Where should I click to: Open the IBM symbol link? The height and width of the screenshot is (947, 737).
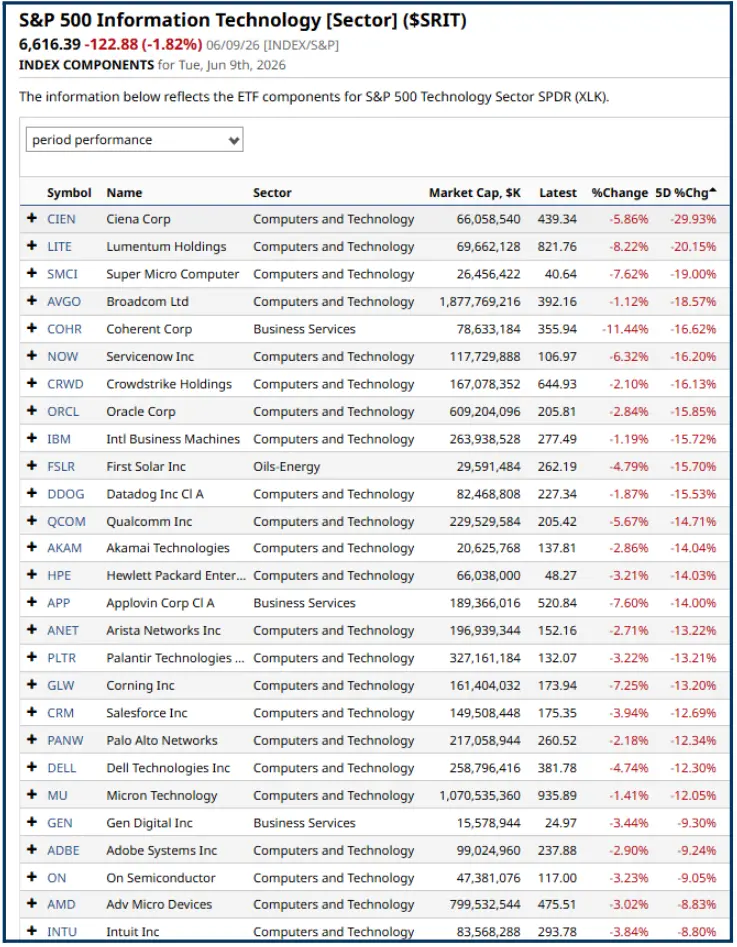(x=59, y=439)
